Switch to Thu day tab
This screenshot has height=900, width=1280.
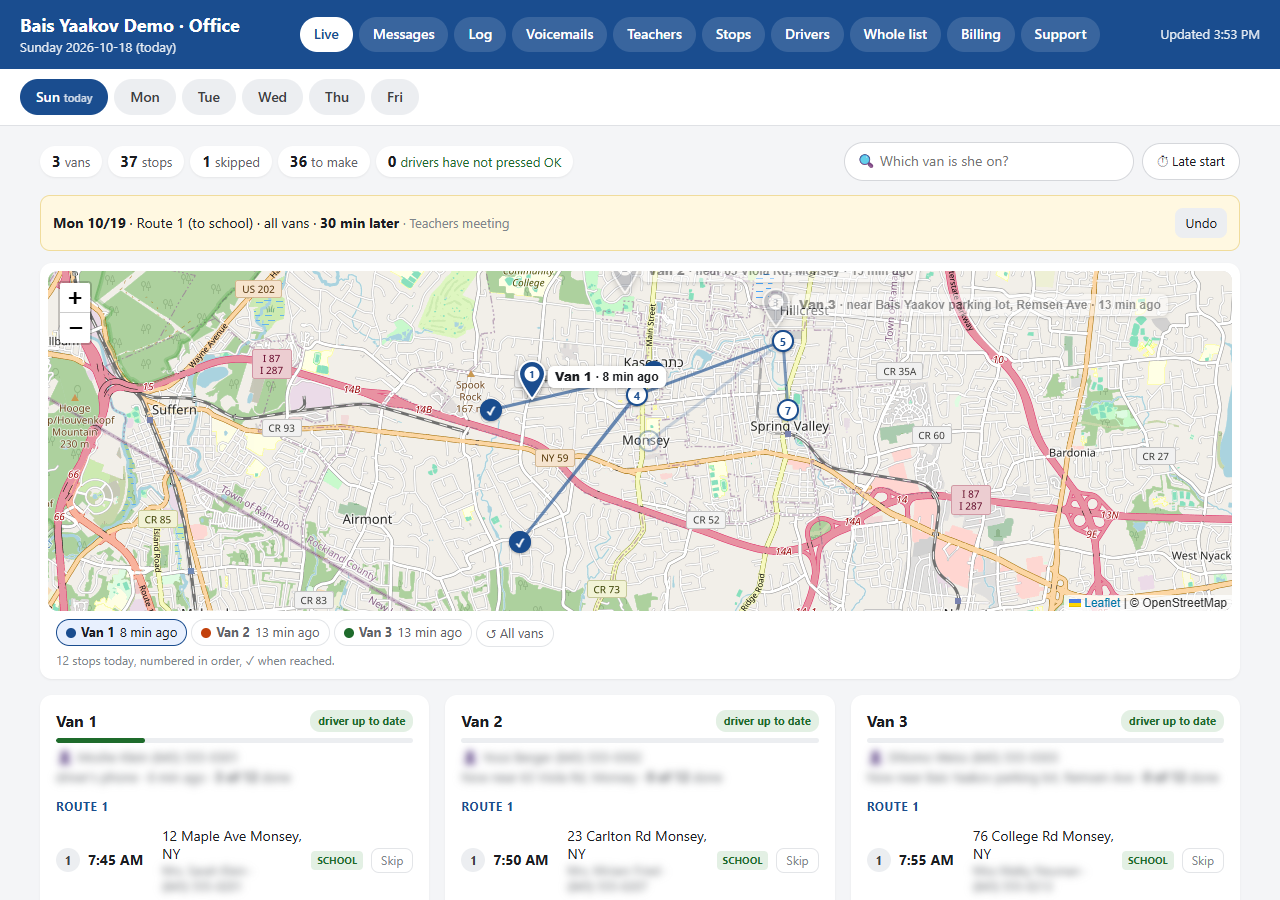(337, 97)
